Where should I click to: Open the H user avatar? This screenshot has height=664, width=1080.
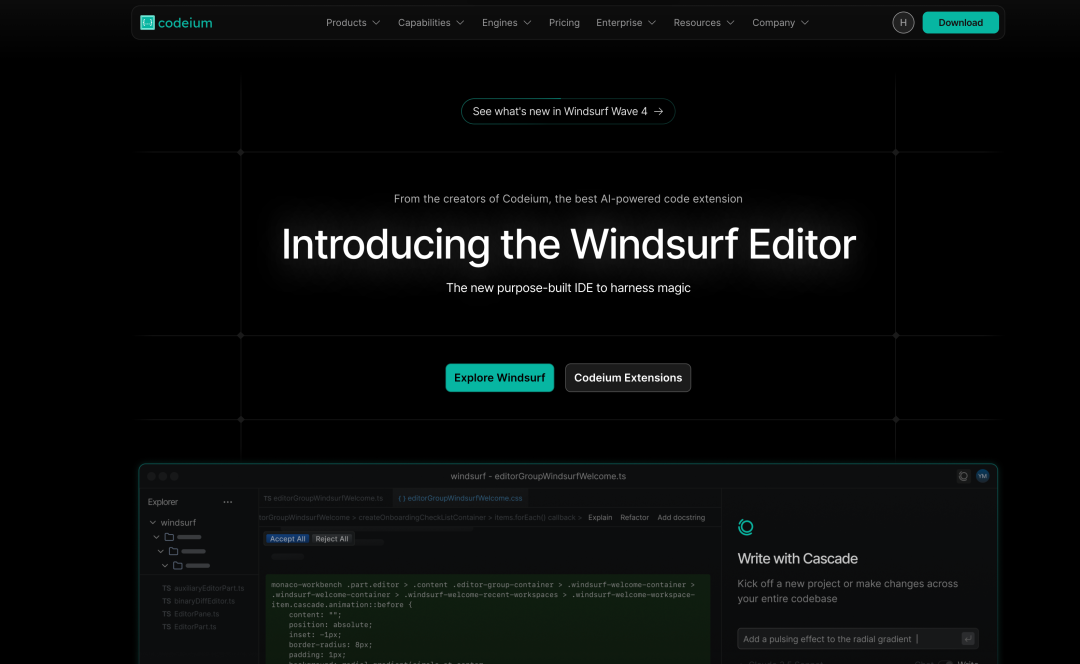[903, 23]
